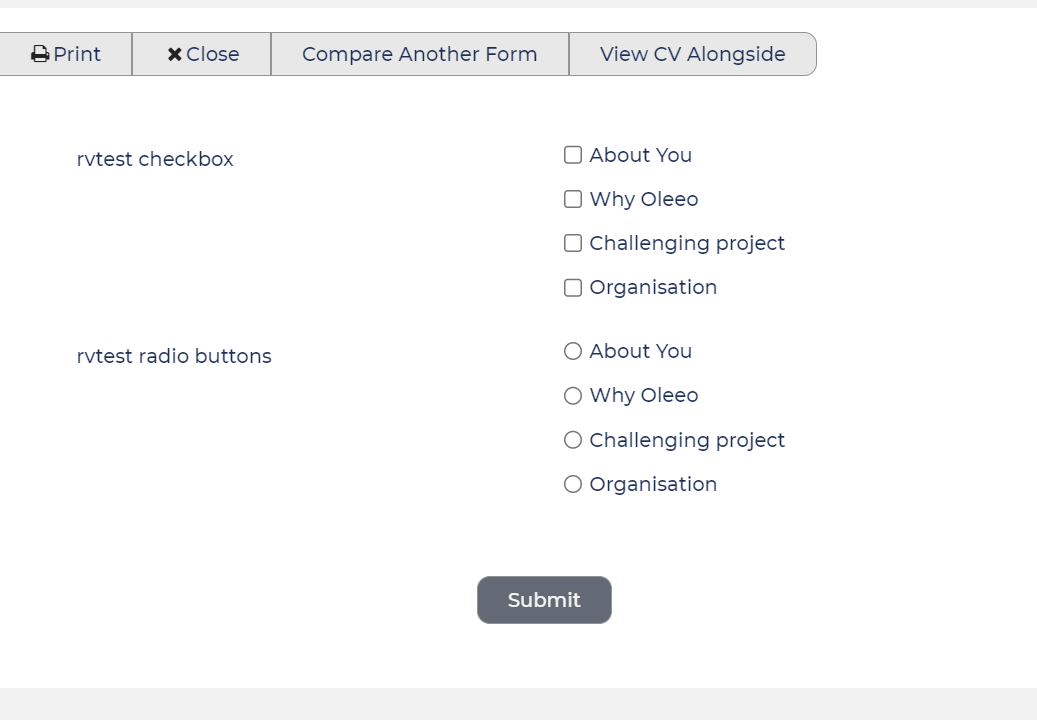This screenshot has width=1037, height=720.
Task: Enable the Challenging project checkbox
Action: (x=573, y=243)
